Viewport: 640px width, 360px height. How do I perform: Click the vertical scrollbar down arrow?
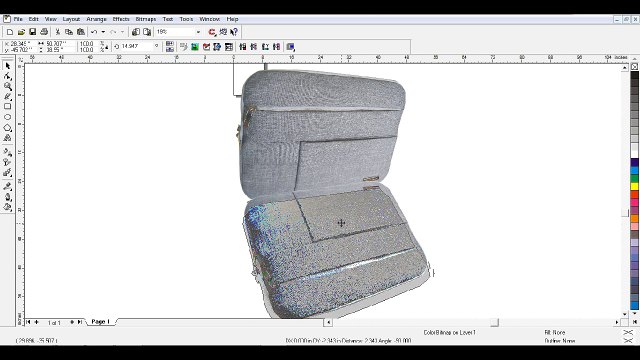coord(625,314)
